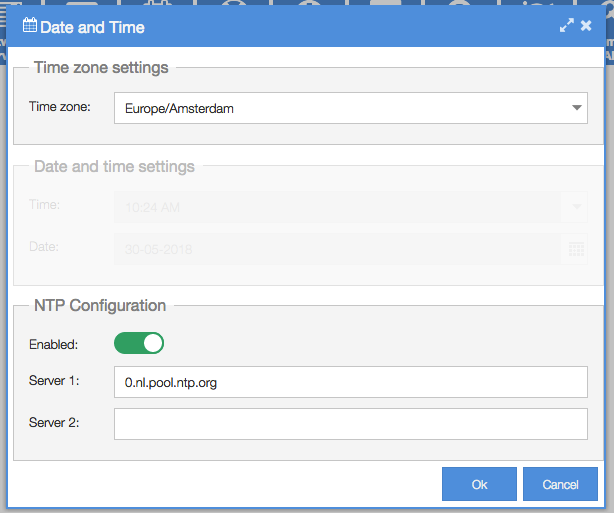The width and height of the screenshot is (614, 513).
Task: Click the Date and time settings heading
Action: (x=114, y=166)
